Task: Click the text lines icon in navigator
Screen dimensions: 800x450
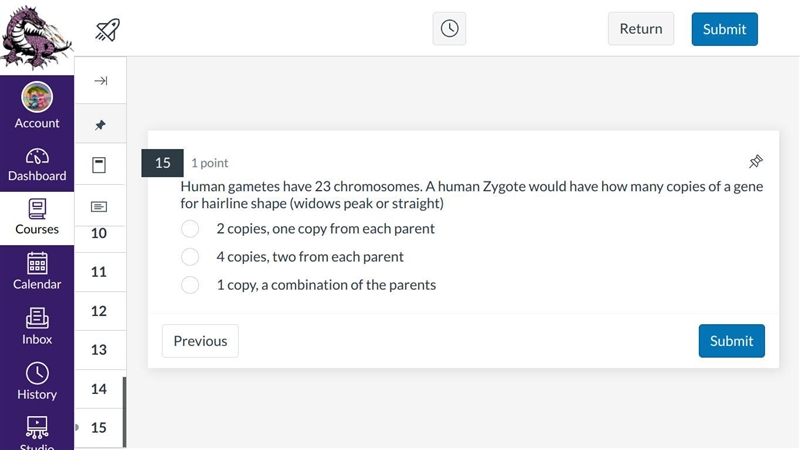Action: tap(99, 206)
